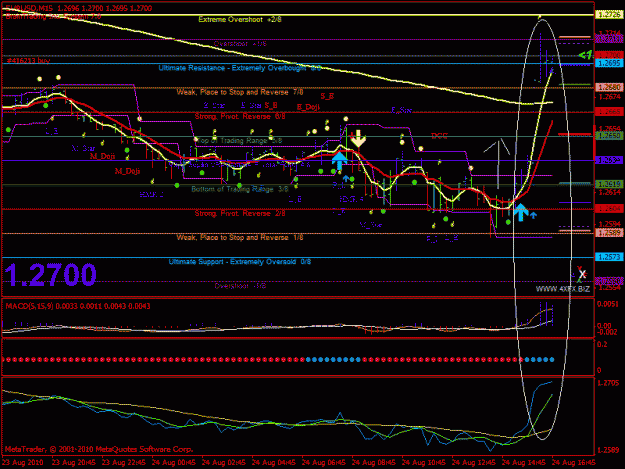
Task: Click the DCC pattern label
Action: point(439,136)
